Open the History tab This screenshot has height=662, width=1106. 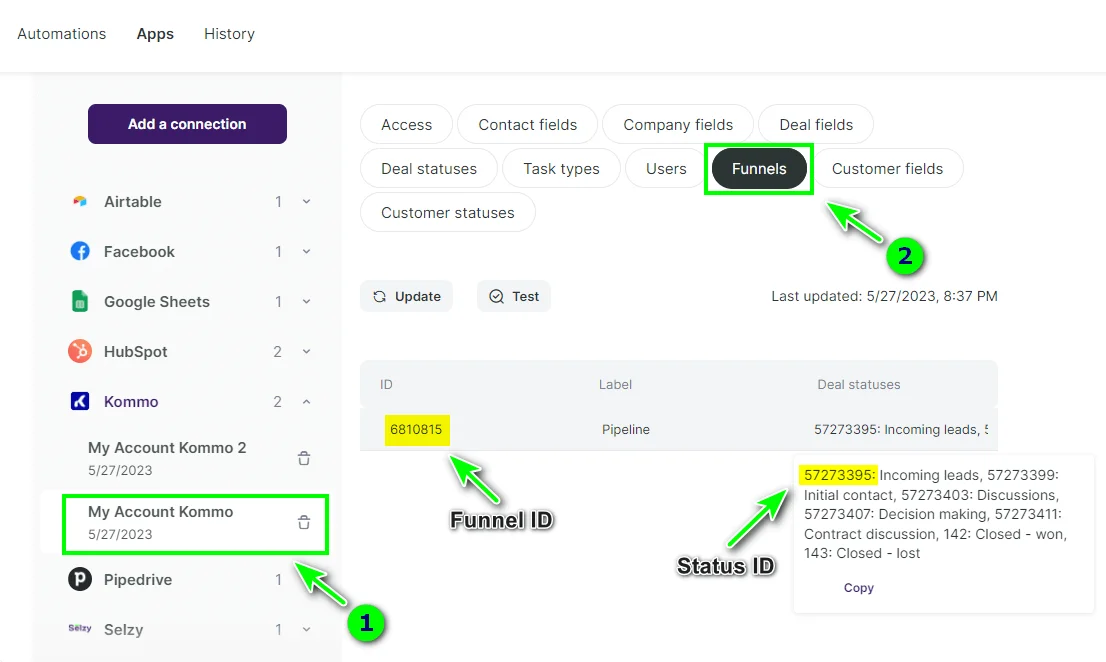pyautogui.click(x=229, y=33)
